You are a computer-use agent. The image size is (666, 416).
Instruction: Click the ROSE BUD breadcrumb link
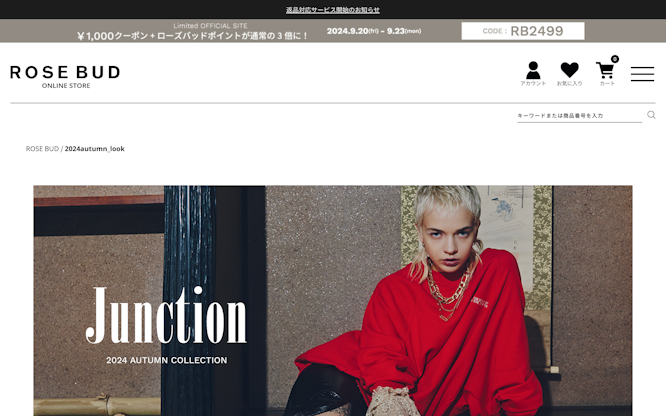[x=42, y=149]
